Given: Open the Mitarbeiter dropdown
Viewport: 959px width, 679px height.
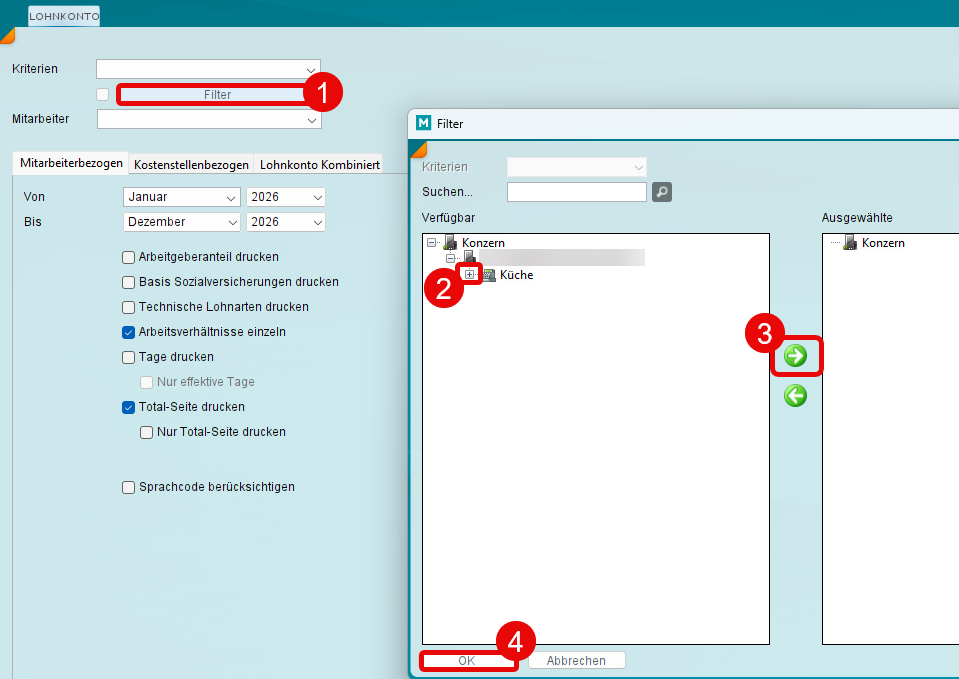Looking at the screenshot, I should 209,119.
